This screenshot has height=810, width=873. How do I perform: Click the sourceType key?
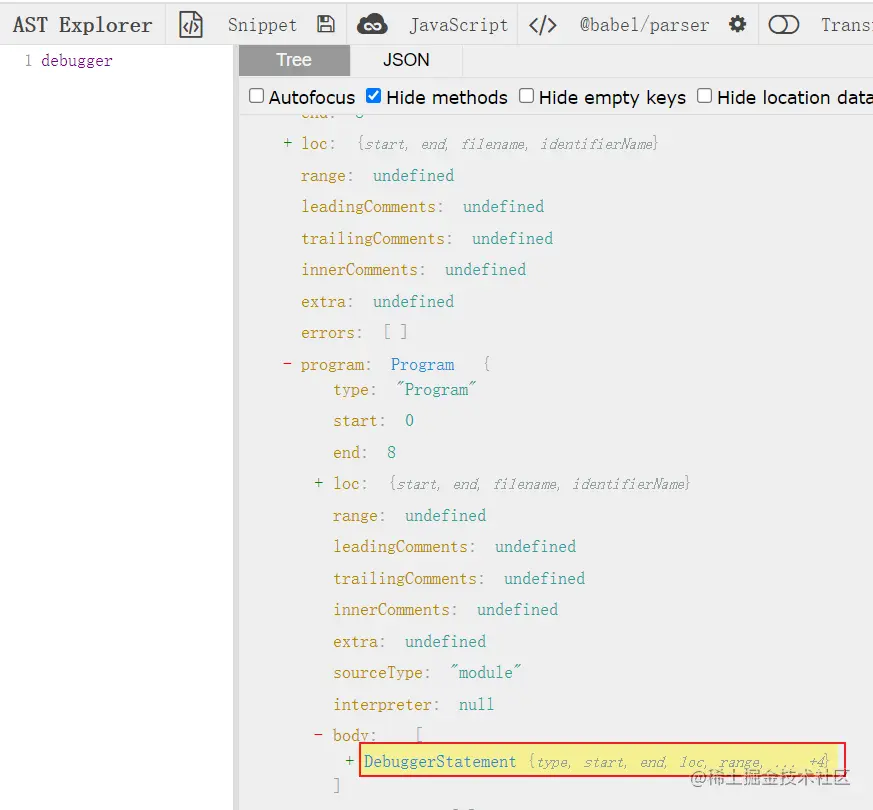pos(381,673)
